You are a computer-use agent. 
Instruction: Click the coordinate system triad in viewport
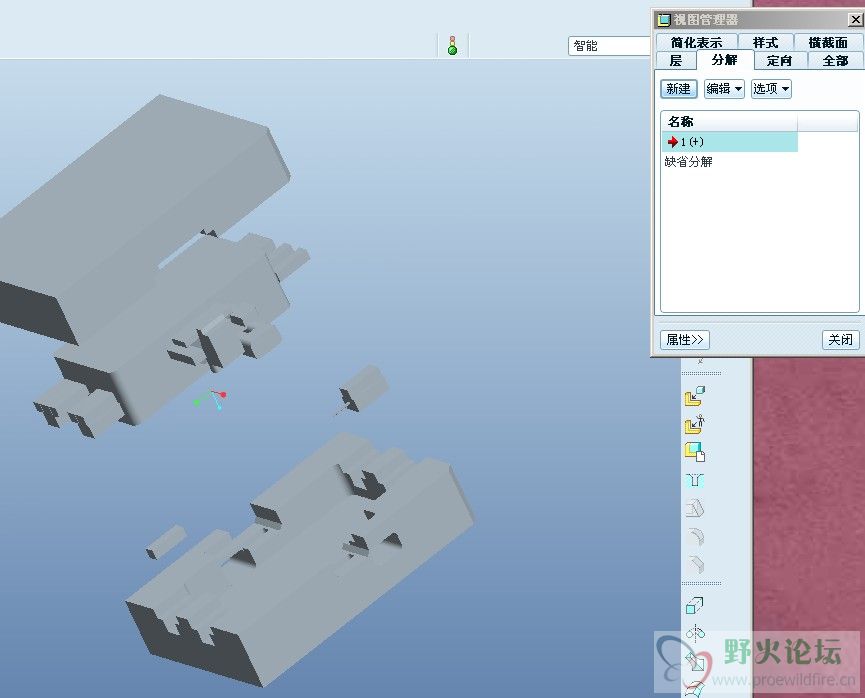[x=210, y=399]
